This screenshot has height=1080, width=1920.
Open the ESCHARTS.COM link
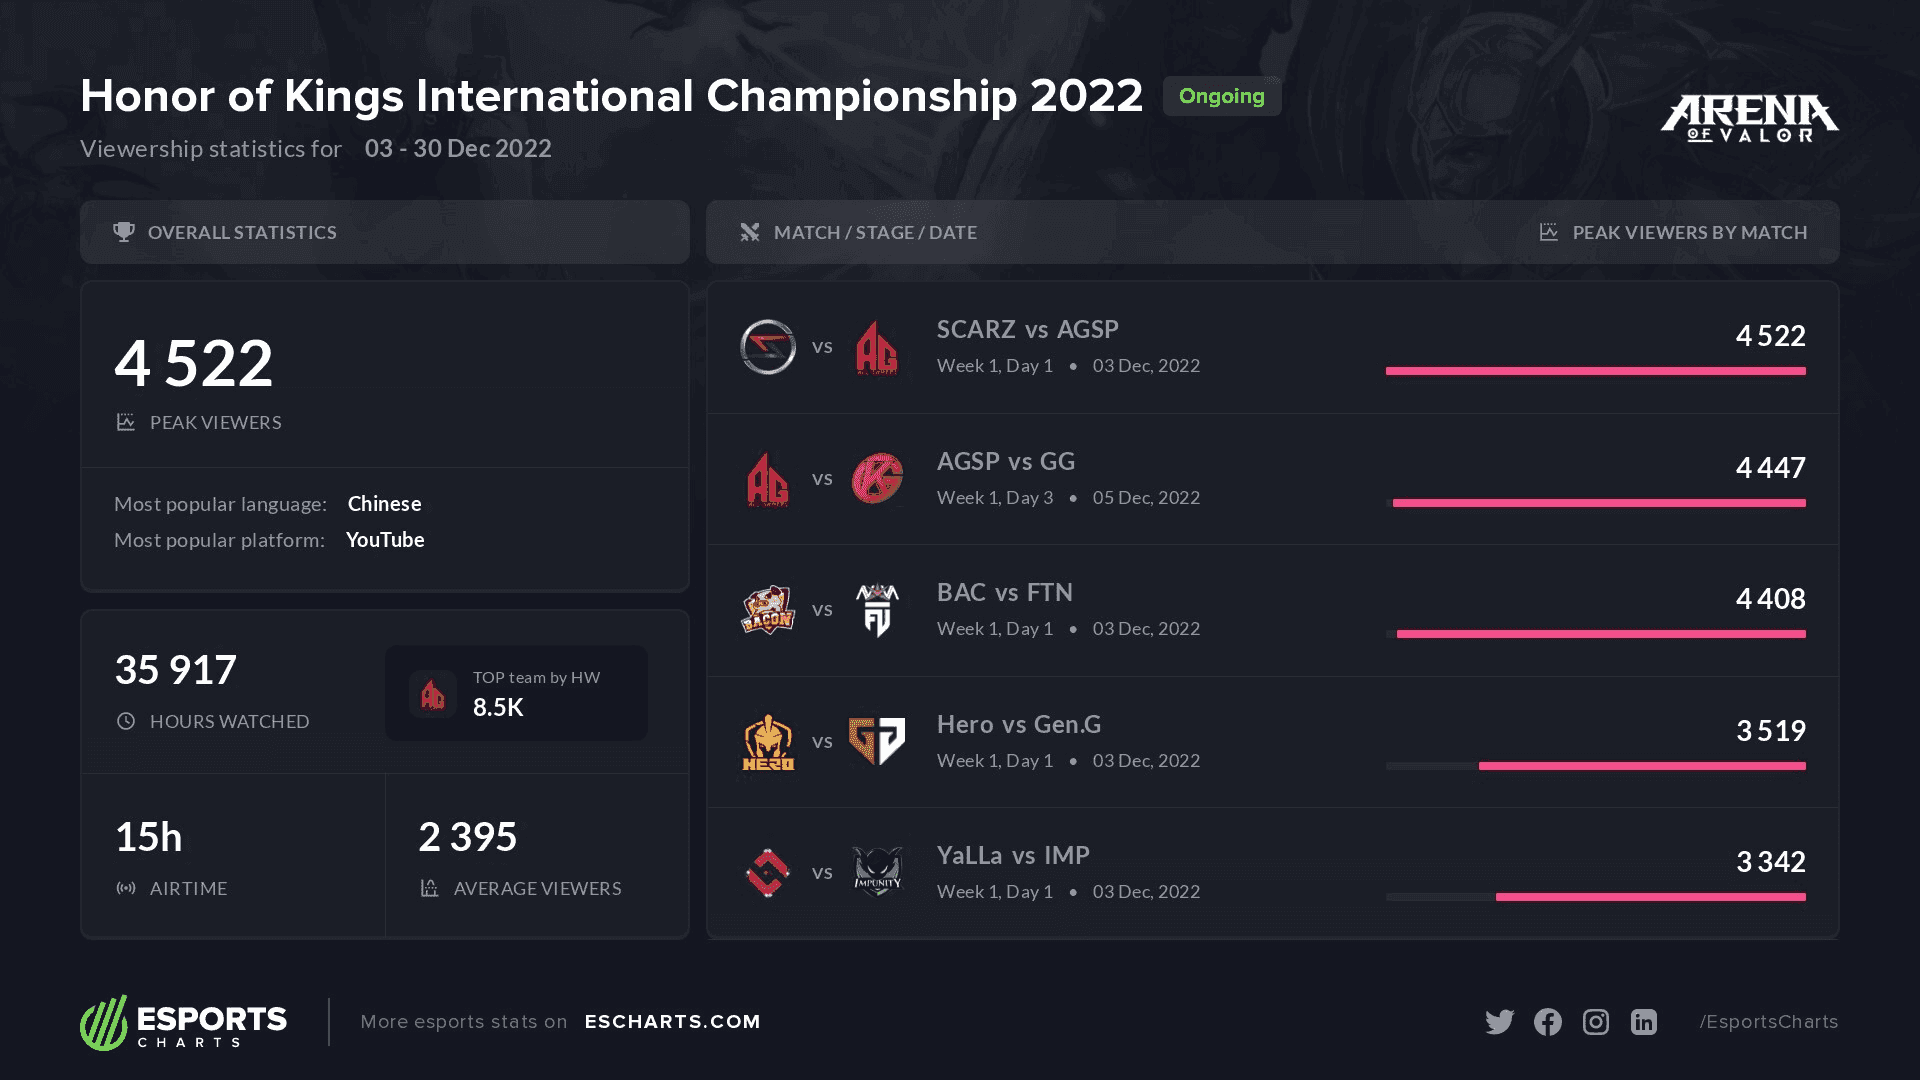672,1021
